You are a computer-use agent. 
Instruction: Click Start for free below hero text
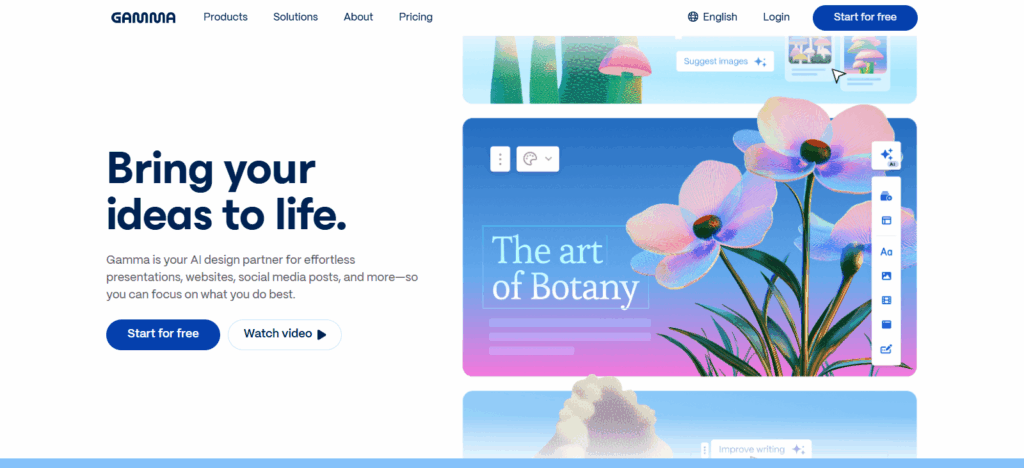click(163, 334)
